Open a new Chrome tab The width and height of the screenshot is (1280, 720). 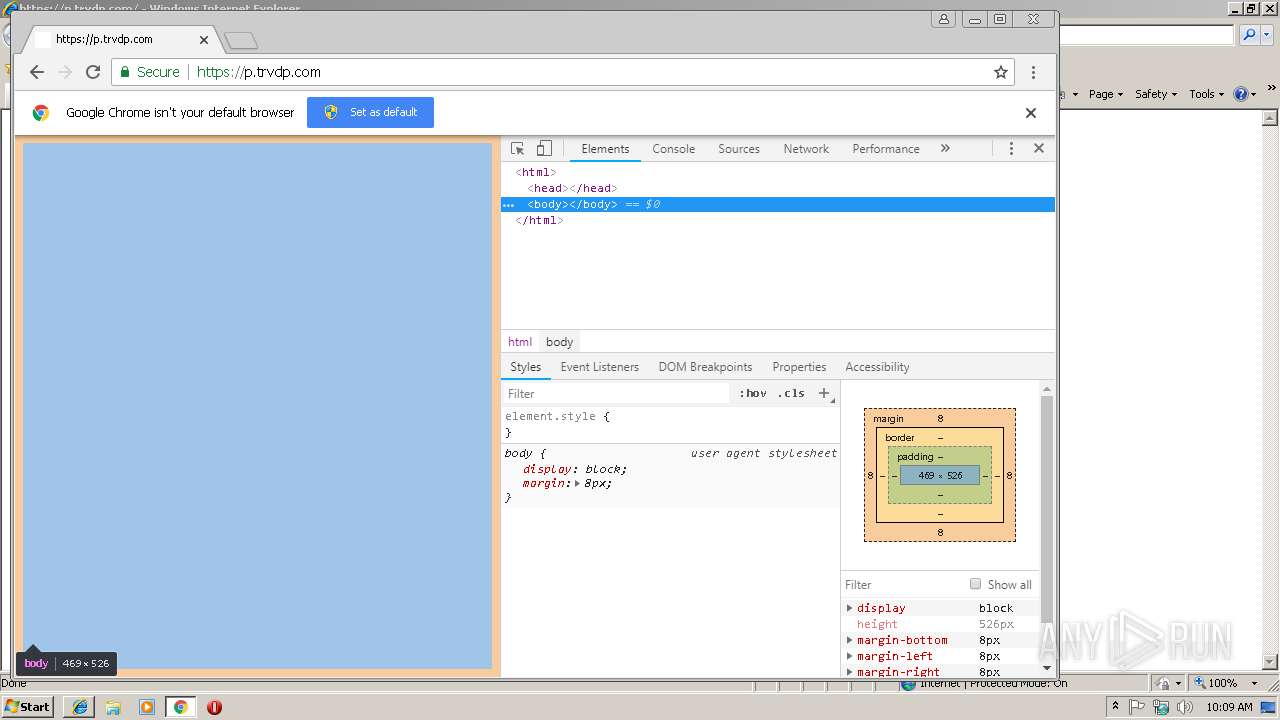[x=241, y=40]
